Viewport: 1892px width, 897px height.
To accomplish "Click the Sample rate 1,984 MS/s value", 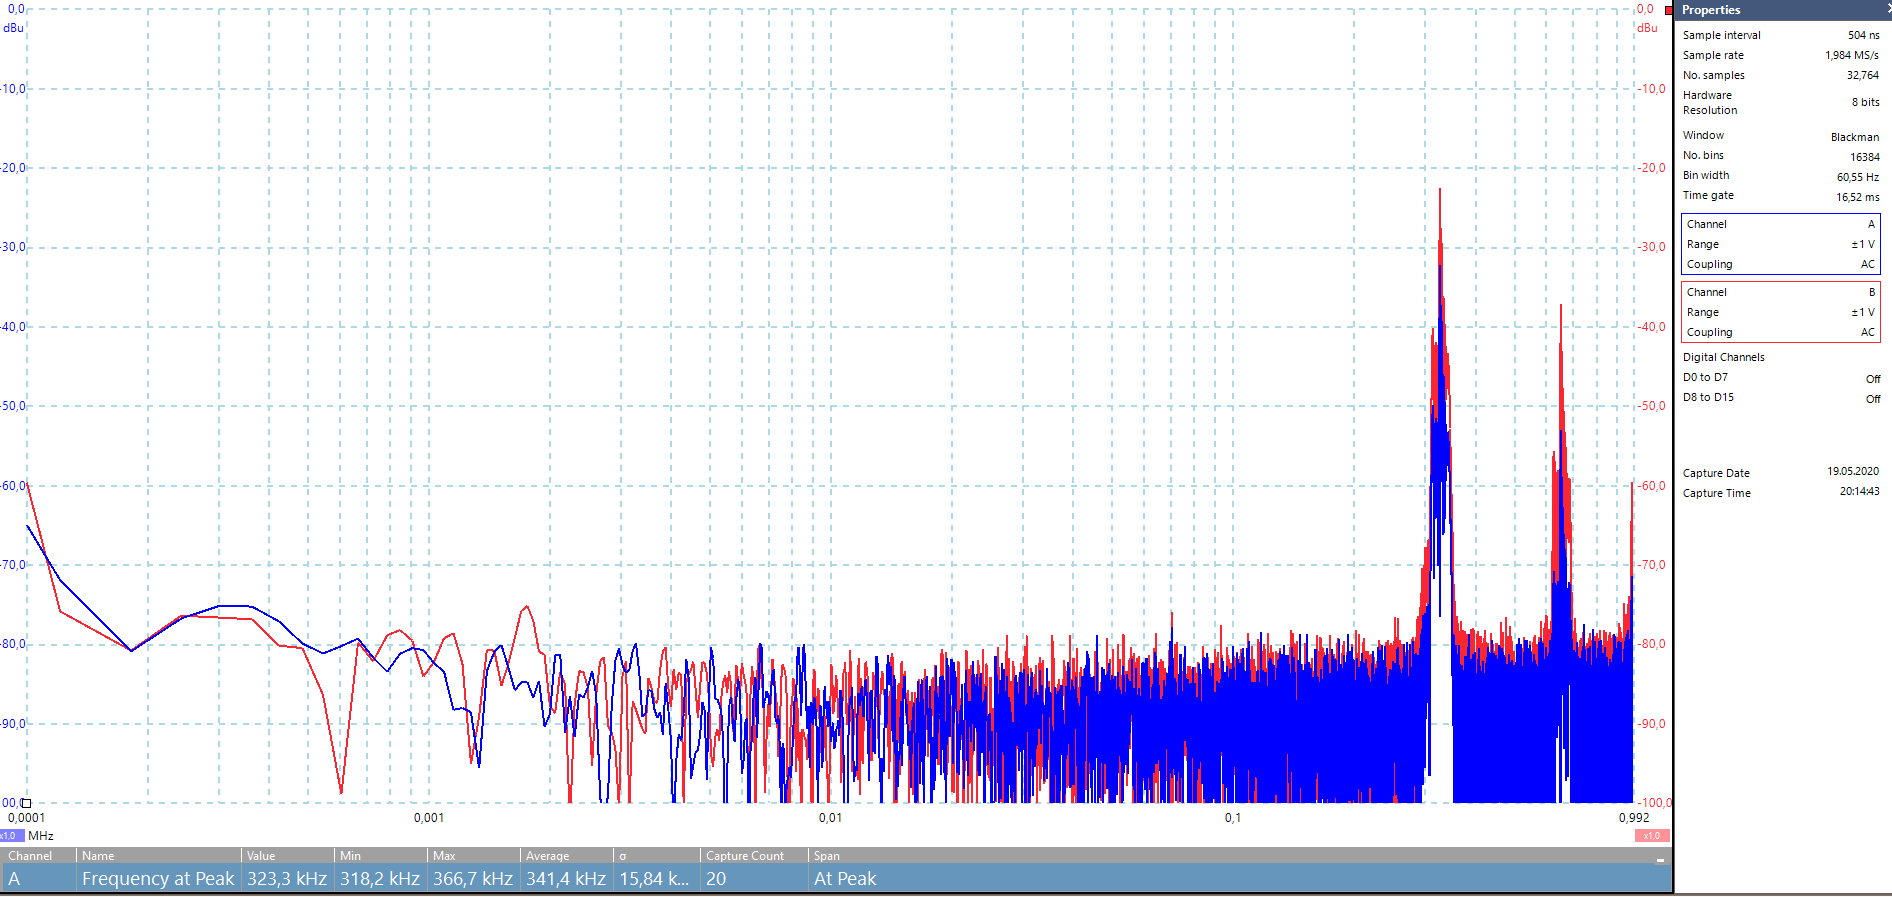I will (x=1852, y=55).
